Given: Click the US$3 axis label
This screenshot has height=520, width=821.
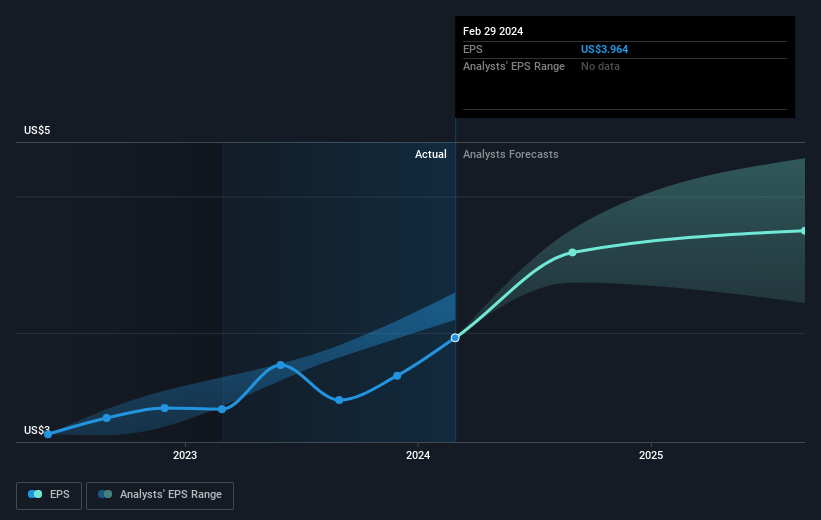Looking at the screenshot, I should [37, 430].
